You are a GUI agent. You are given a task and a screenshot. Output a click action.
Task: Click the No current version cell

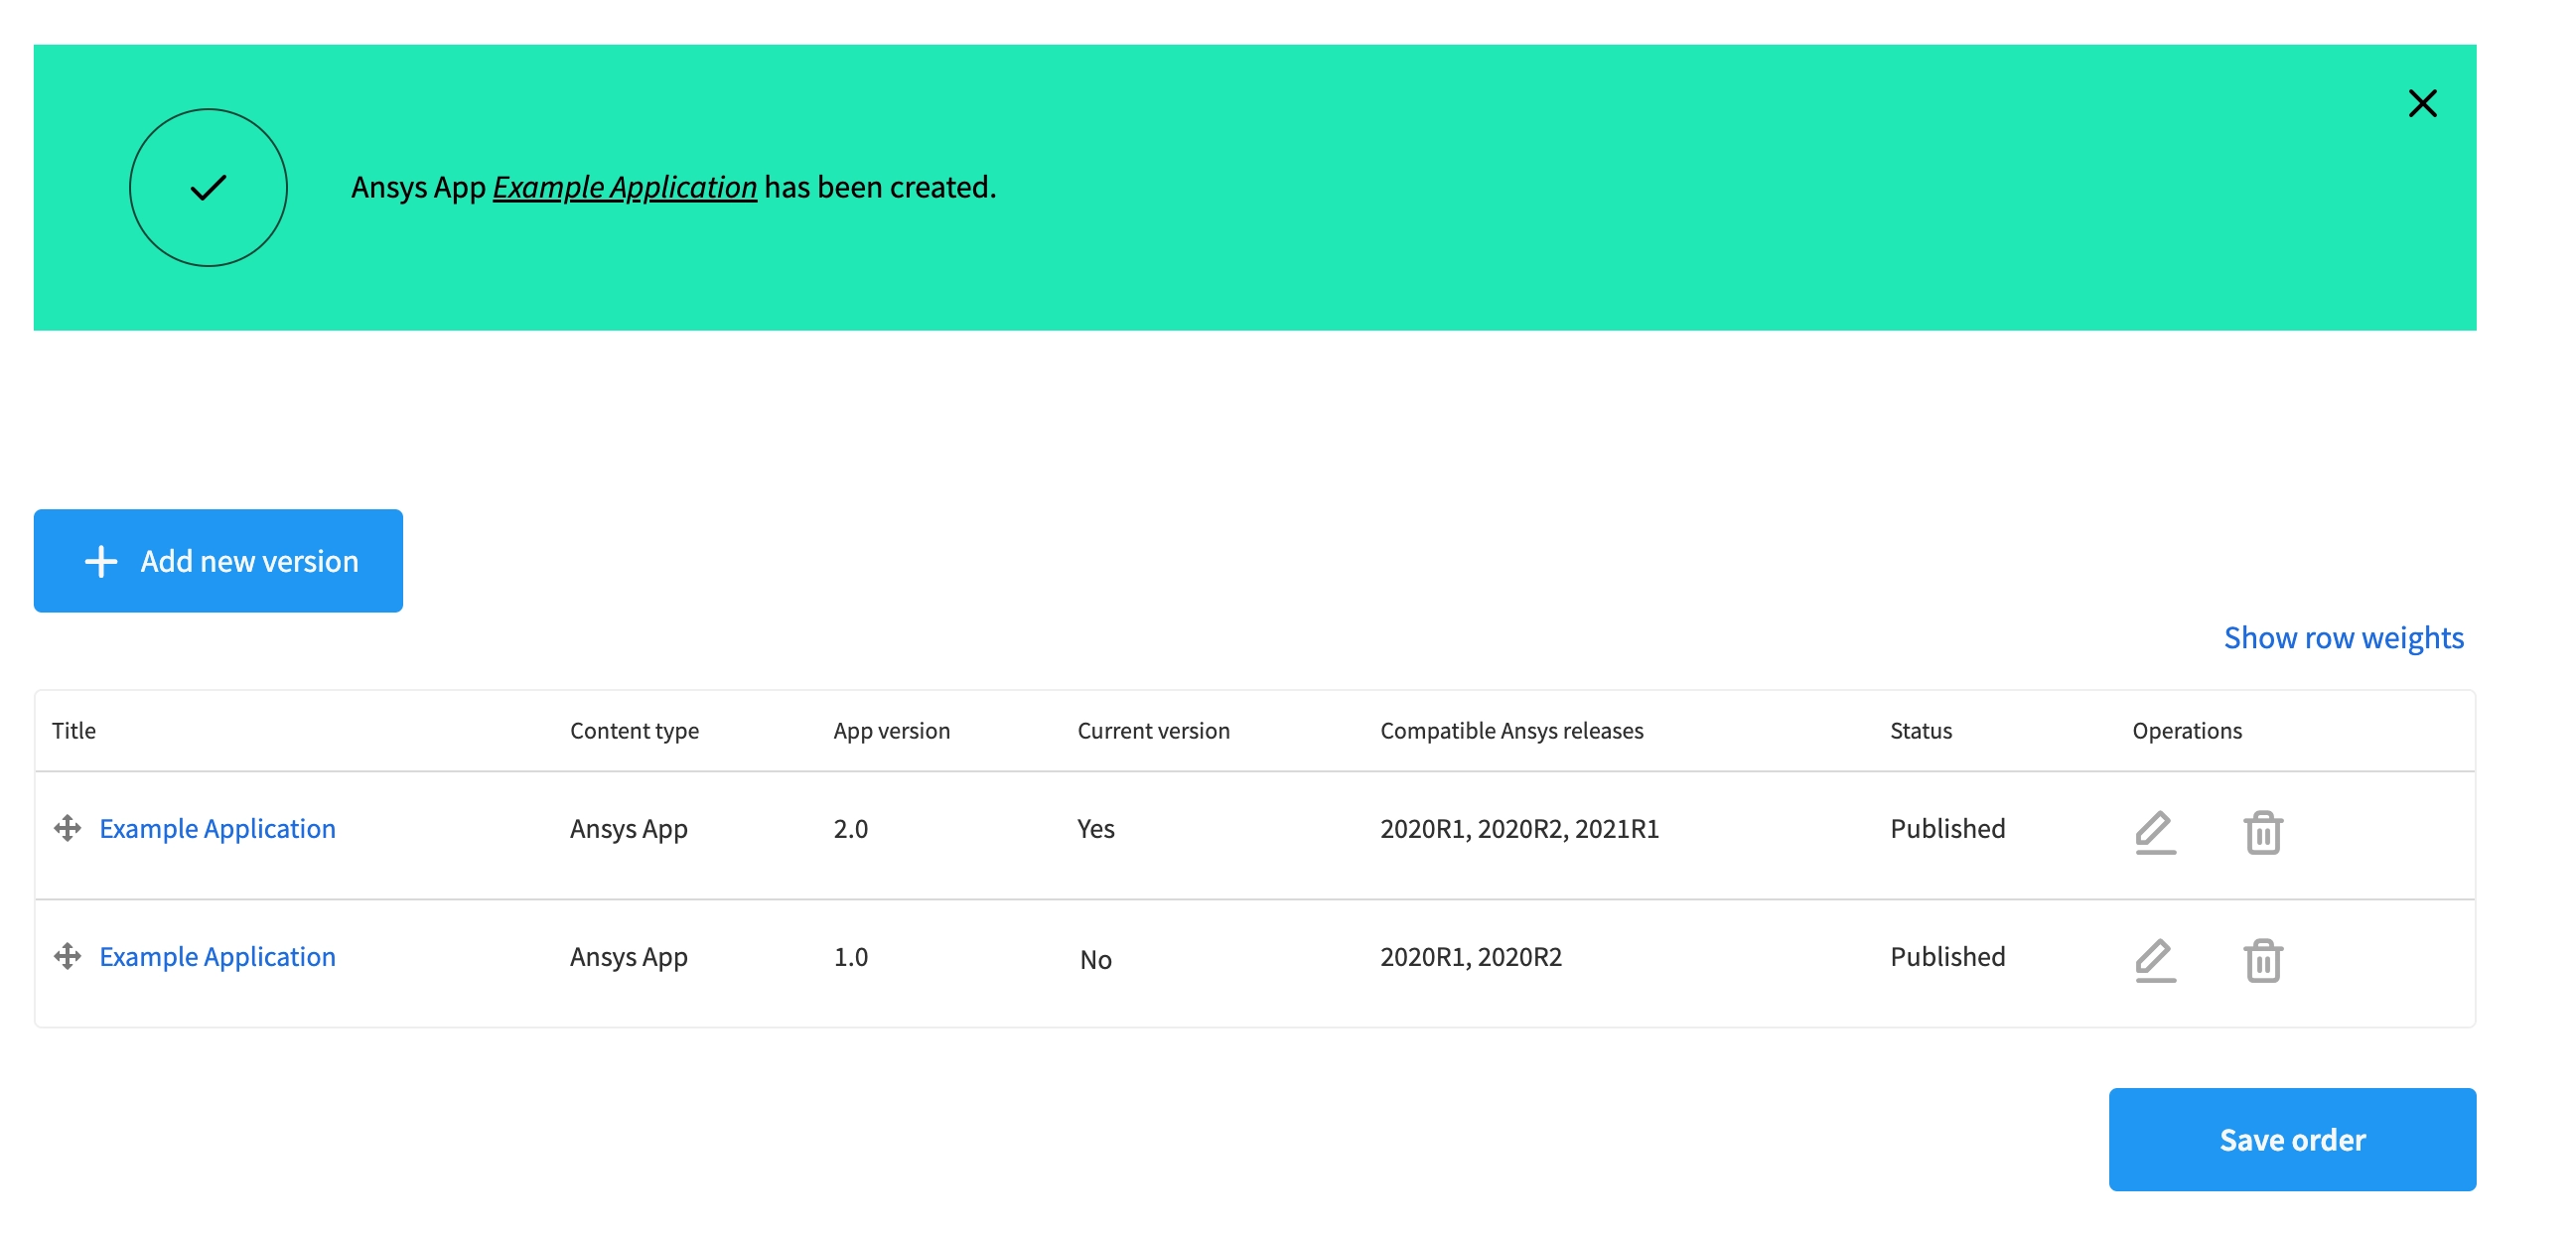click(x=1095, y=959)
